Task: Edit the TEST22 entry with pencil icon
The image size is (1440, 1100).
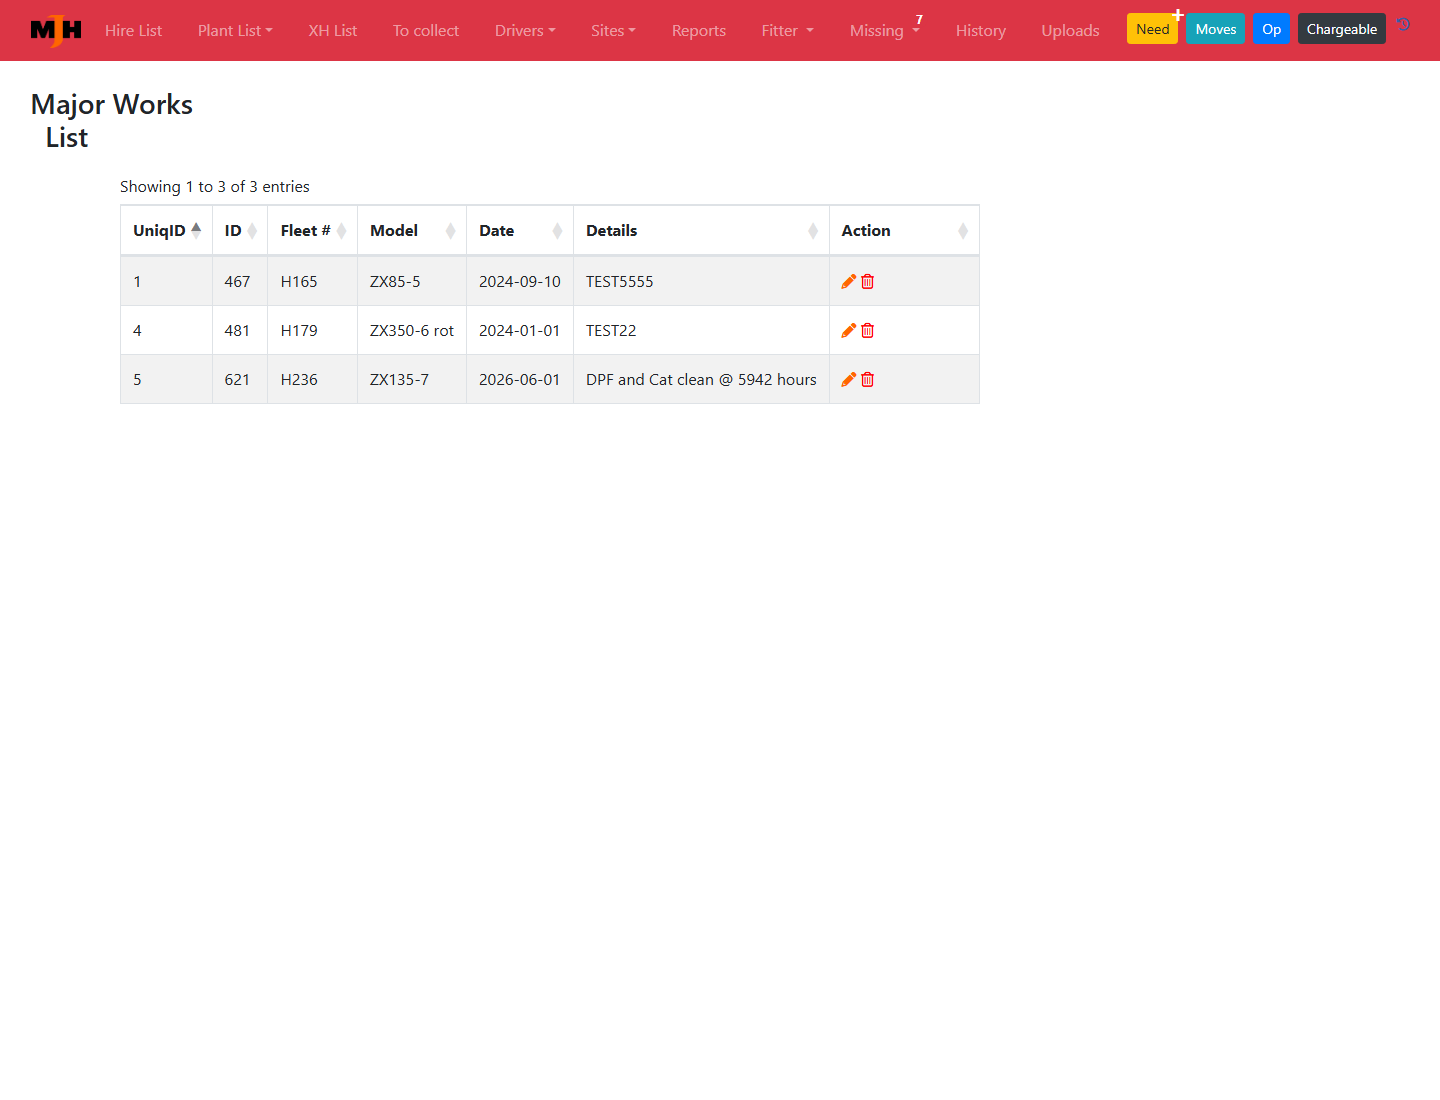Action: point(848,331)
